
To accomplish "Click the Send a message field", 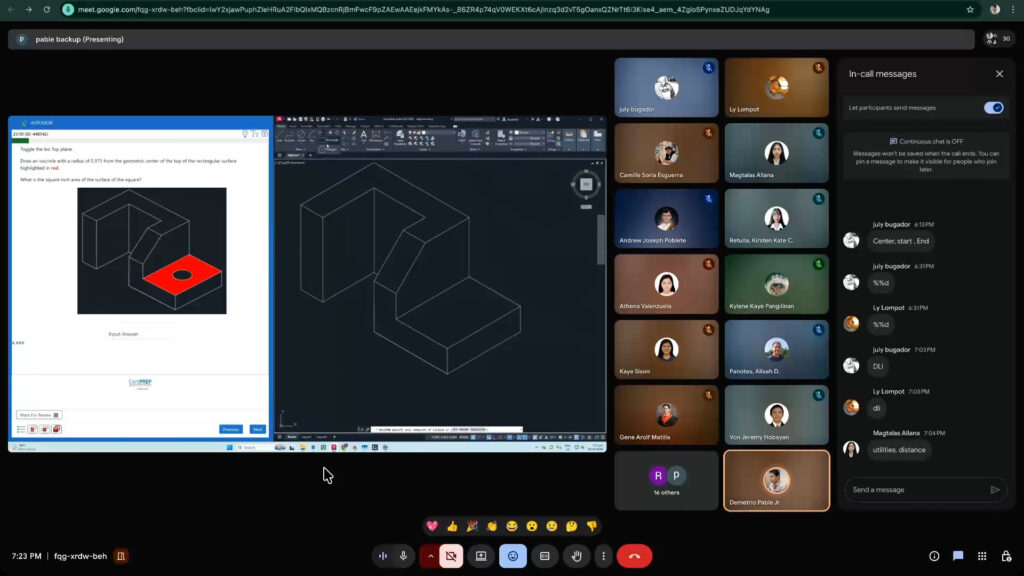I will pos(914,490).
